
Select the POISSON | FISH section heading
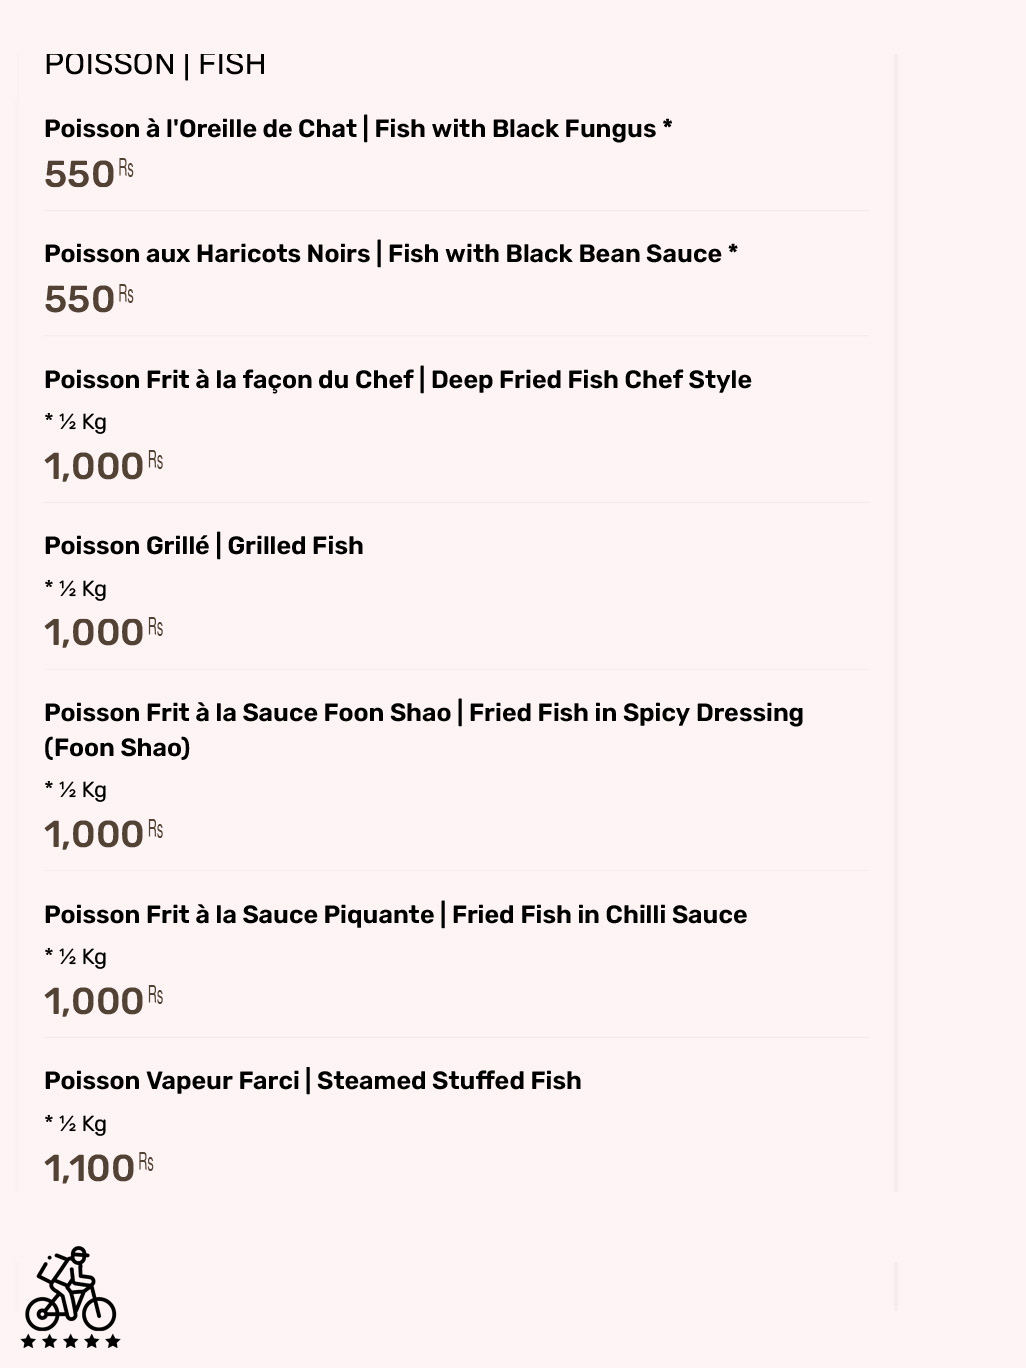[x=155, y=64]
